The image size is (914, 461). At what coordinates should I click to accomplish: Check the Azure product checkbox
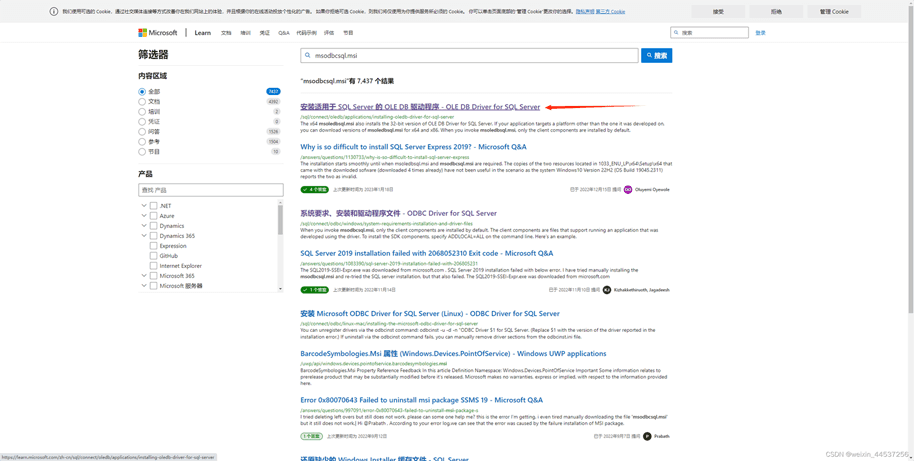153,216
